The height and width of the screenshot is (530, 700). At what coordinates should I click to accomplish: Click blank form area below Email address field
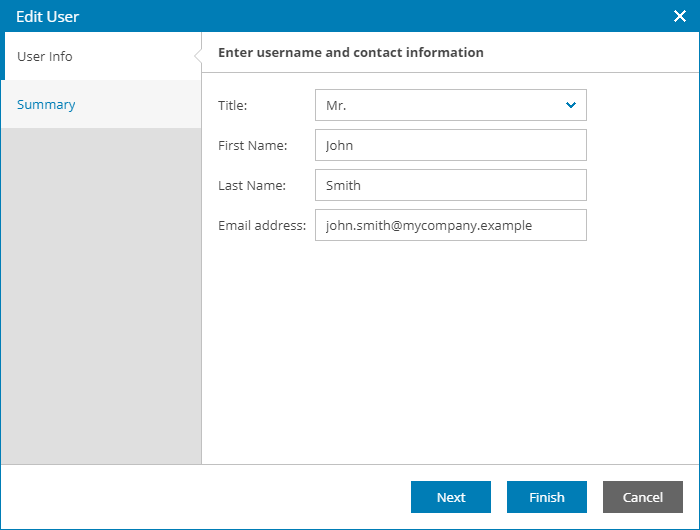[450, 350]
